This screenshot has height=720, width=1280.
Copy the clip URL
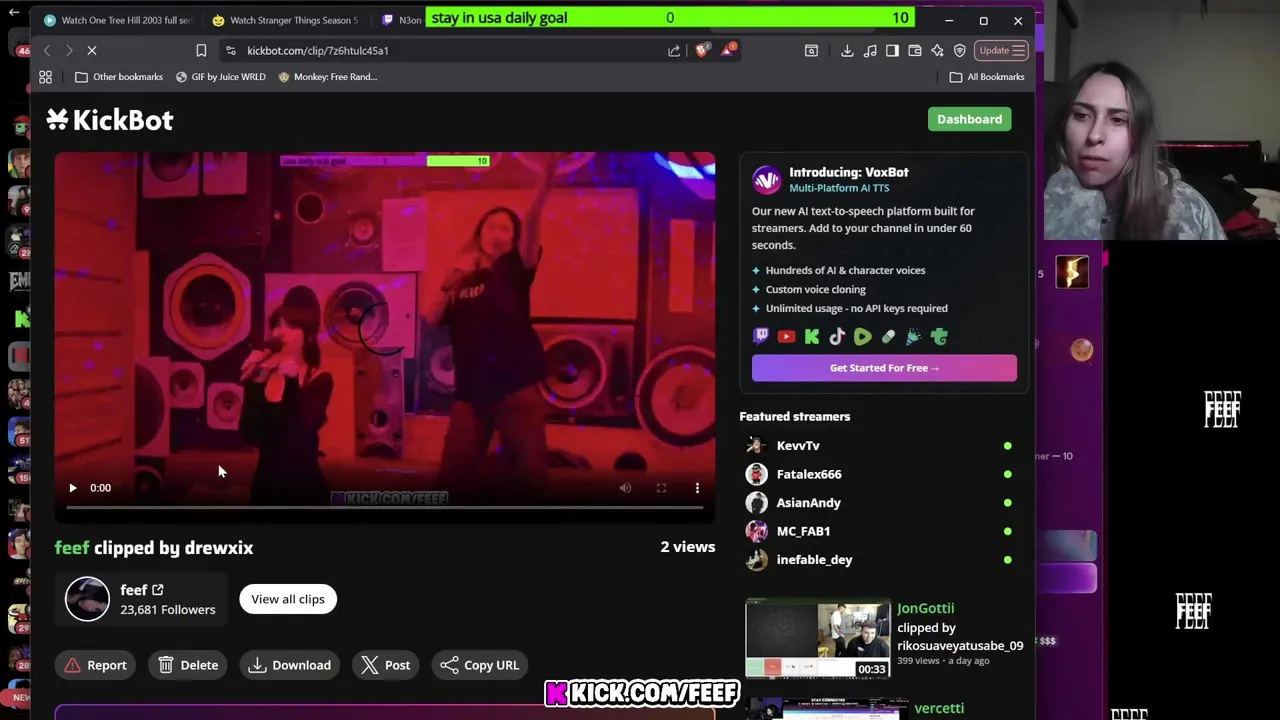click(x=480, y=665)
